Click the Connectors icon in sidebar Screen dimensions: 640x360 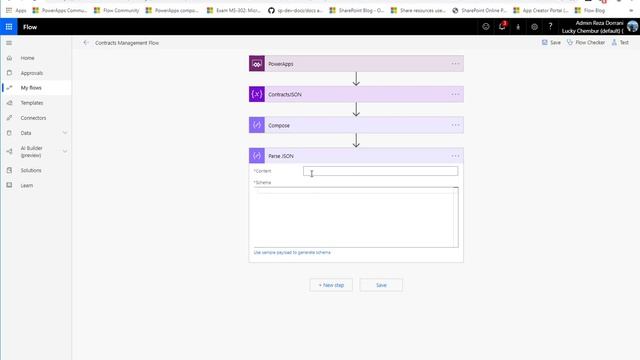(9, 118)
